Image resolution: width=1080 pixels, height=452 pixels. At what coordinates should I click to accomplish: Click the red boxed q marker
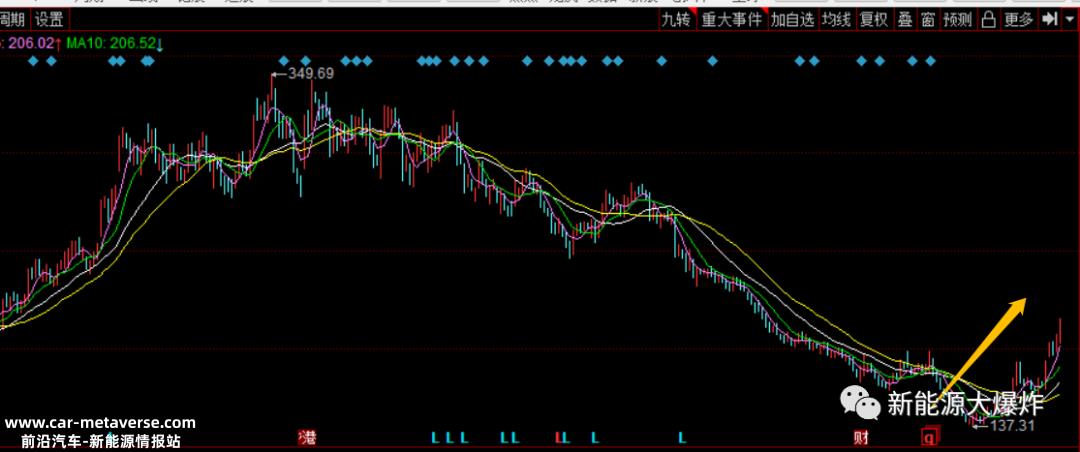click(x=931, y=437)
